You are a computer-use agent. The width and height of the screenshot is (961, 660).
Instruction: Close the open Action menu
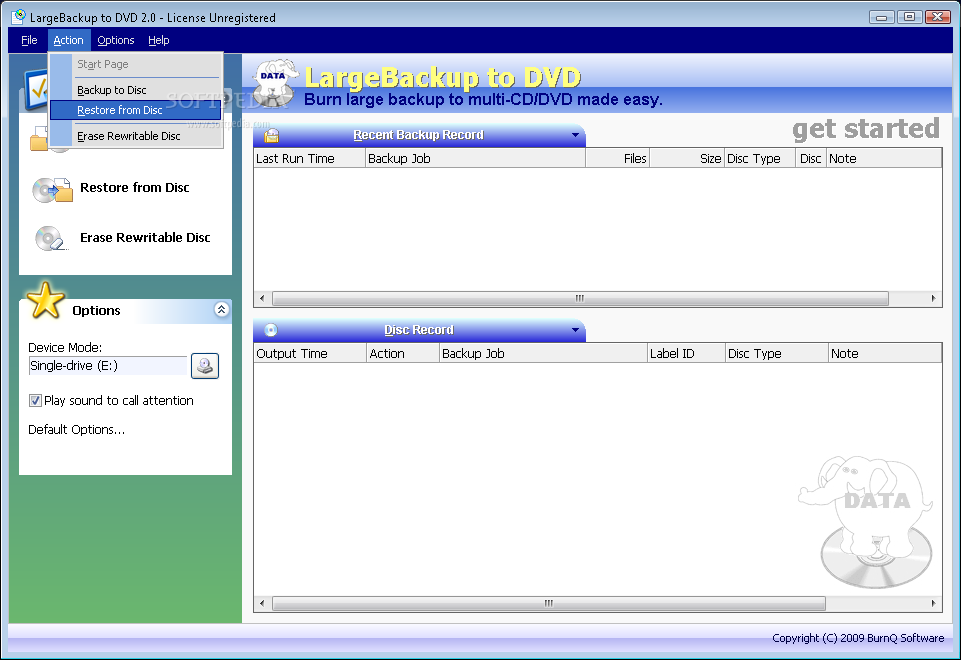[68, 40]
